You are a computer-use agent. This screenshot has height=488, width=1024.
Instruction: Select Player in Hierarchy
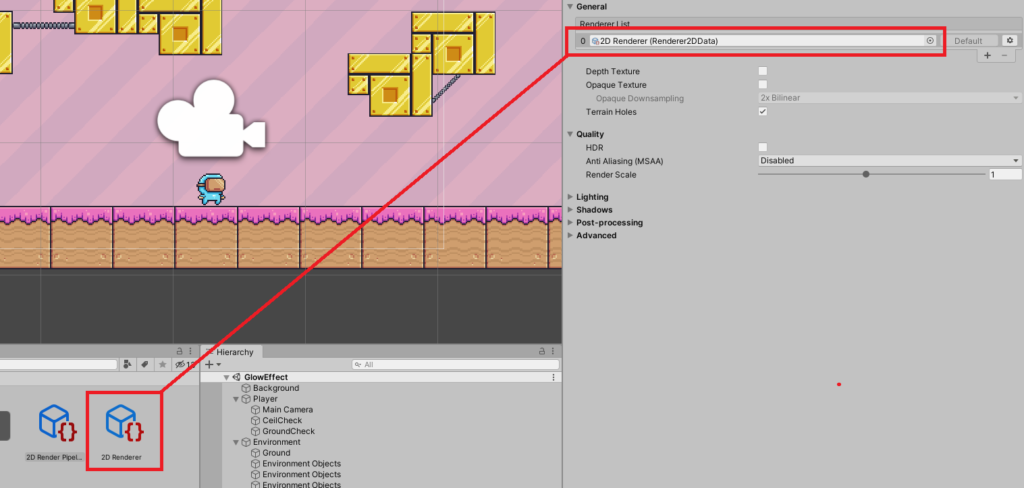(265, 399)
